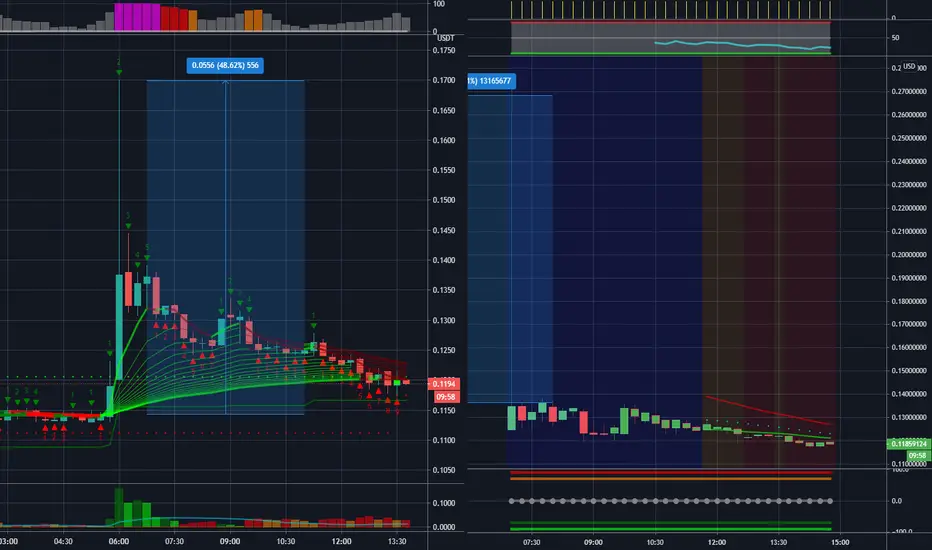Click the 0.20000000 price axis label
Viewport: 932px width, 550px height.
[x=909, y=254]
